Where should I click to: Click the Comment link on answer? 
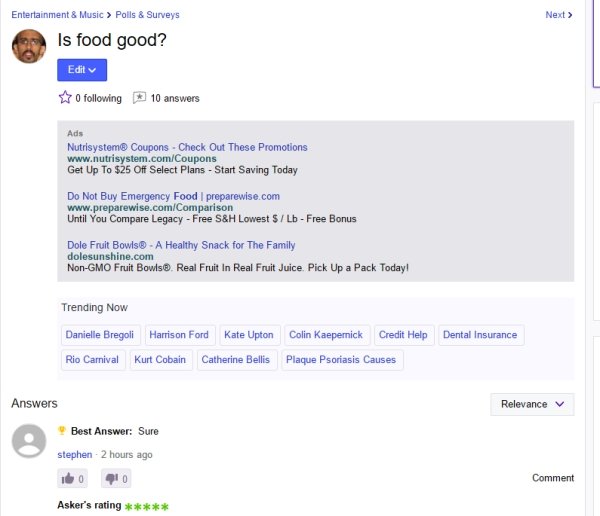tap(553, 478)
